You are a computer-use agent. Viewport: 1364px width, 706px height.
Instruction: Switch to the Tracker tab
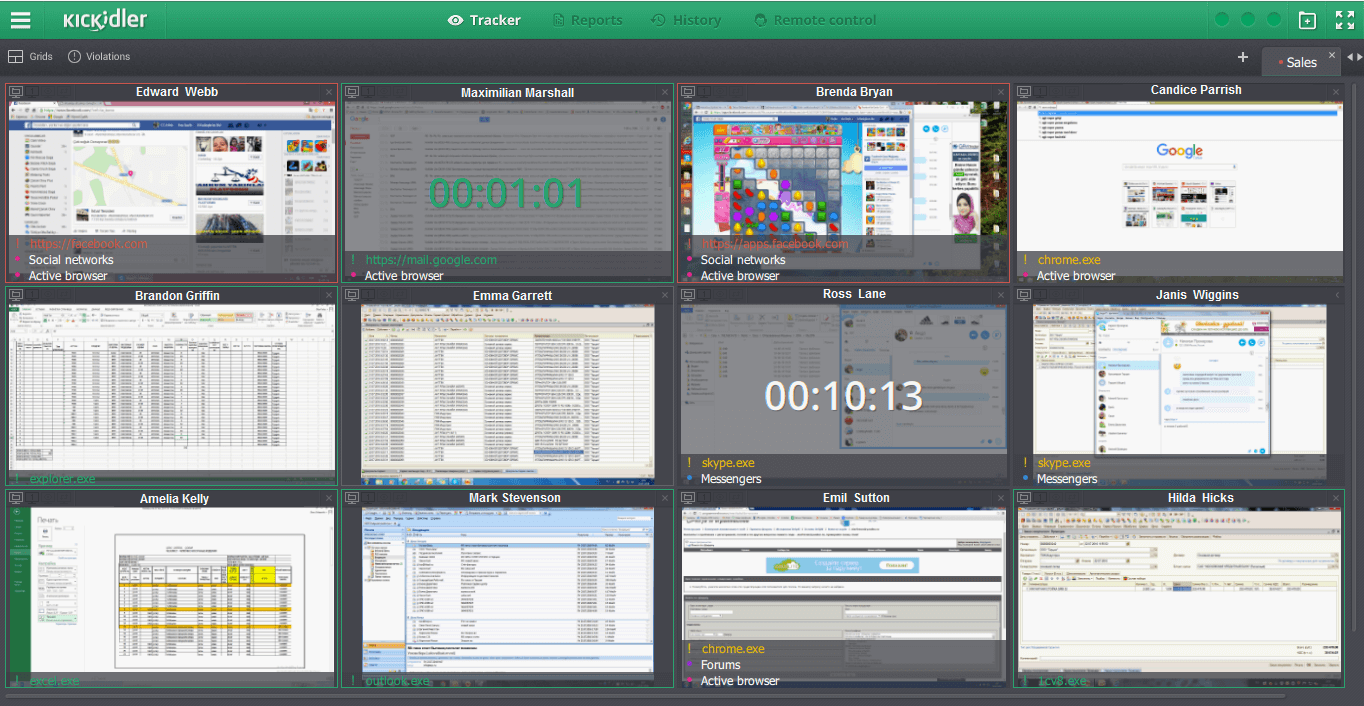click(x=485, y=20)
